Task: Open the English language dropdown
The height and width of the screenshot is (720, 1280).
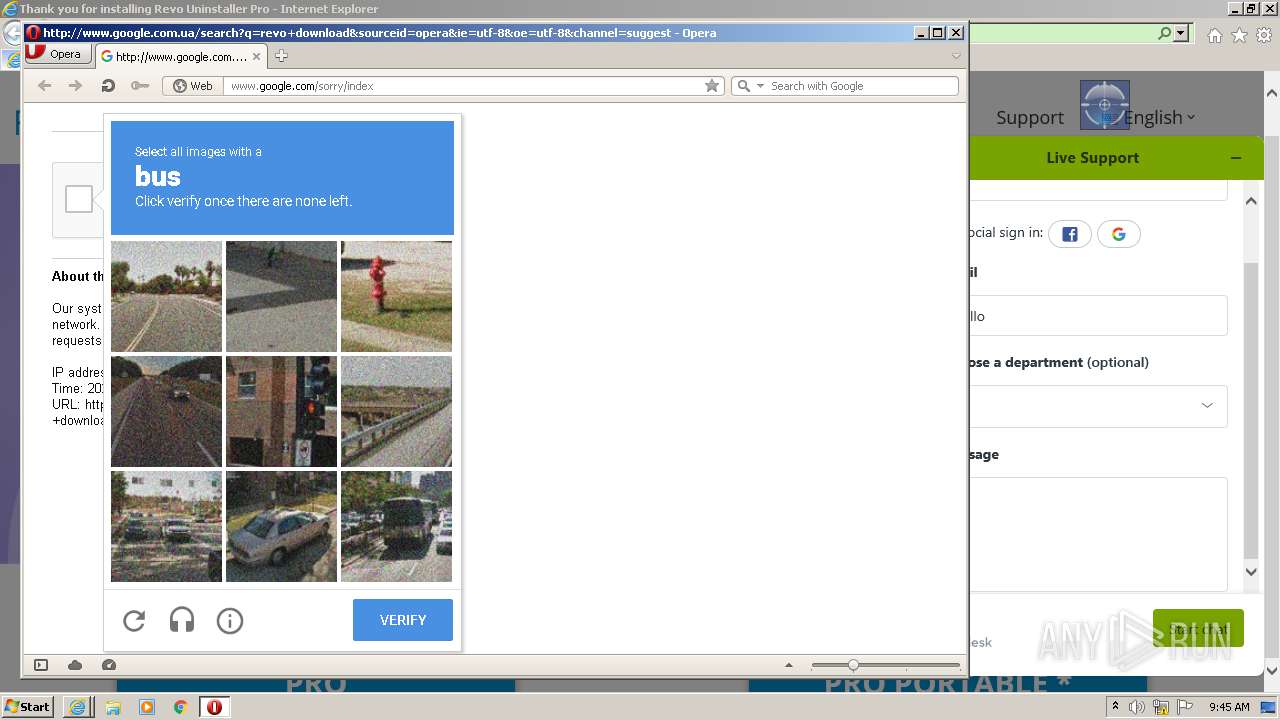Action: [1159, 118]
